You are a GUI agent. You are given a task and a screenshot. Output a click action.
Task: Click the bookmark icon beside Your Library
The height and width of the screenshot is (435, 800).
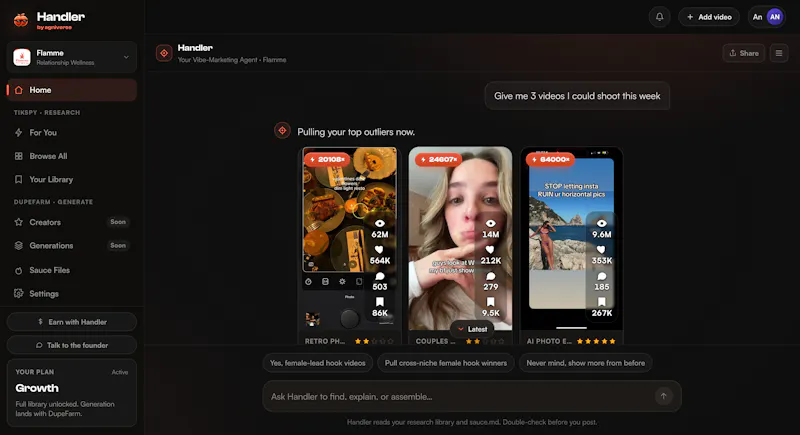[19, 180]
